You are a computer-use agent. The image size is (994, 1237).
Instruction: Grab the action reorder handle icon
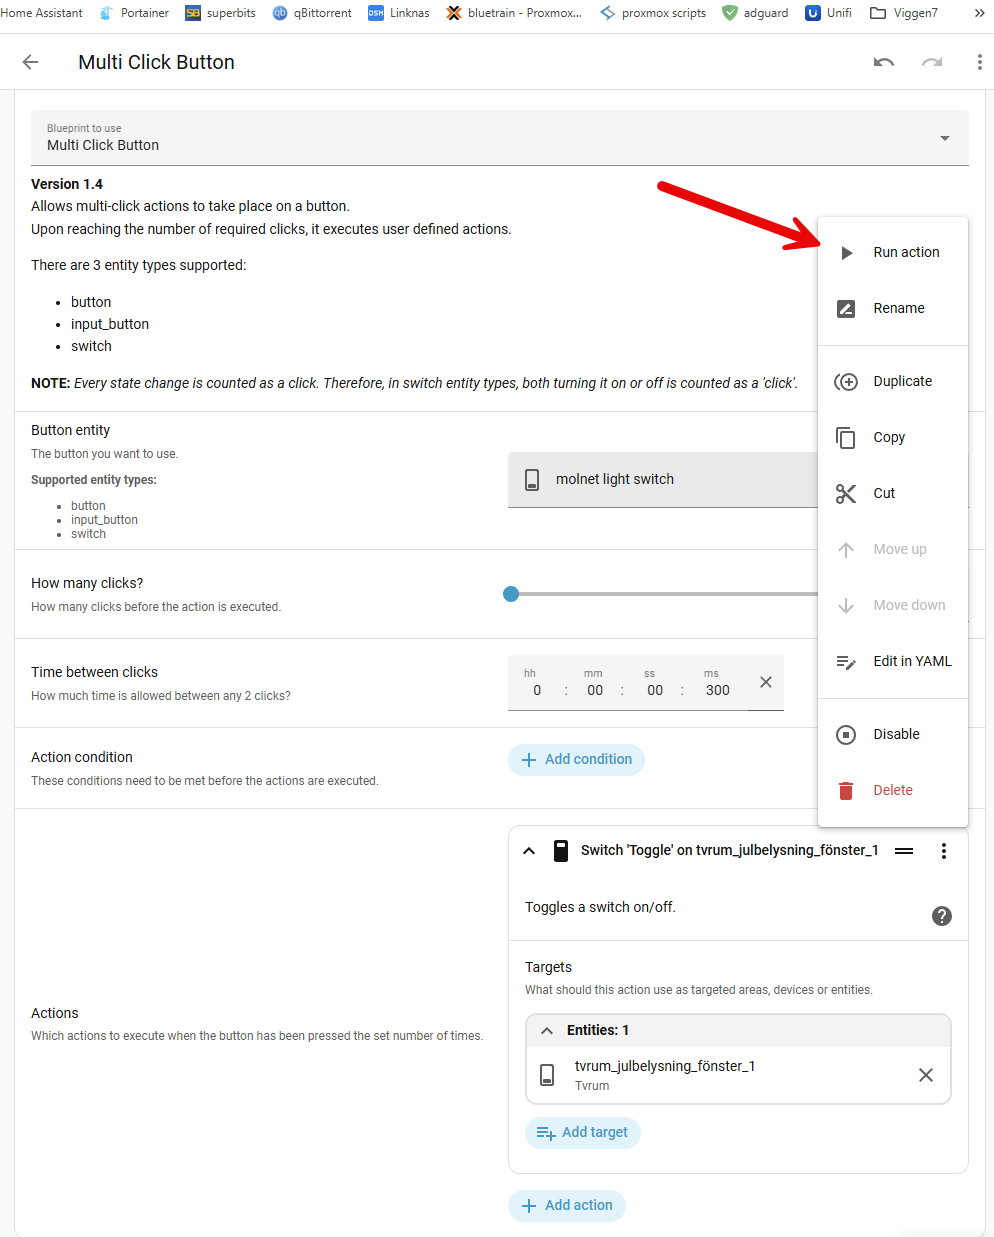[904, 851]
